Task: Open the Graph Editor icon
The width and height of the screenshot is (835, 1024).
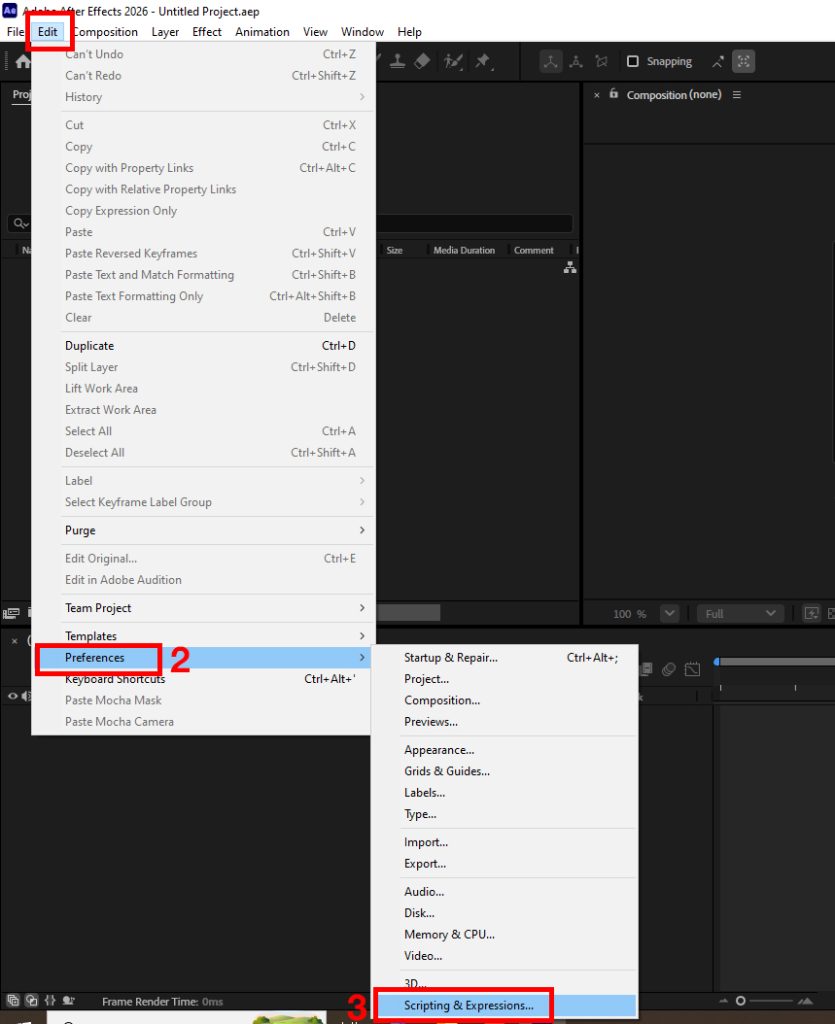Action: click(x=692, y=669)
